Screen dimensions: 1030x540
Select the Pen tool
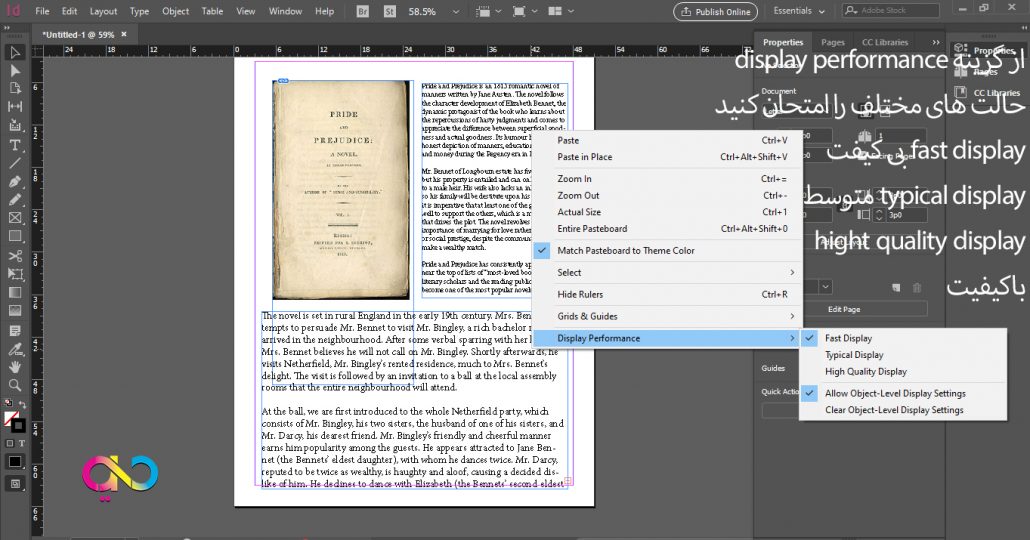[x=15, y=181]
